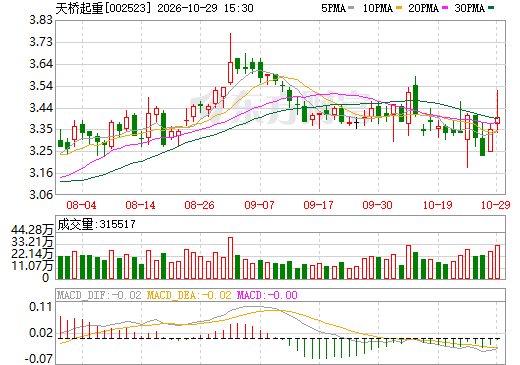Click the 3.64 price axis label
The image size is (520, 365).
tap(41, 64)
